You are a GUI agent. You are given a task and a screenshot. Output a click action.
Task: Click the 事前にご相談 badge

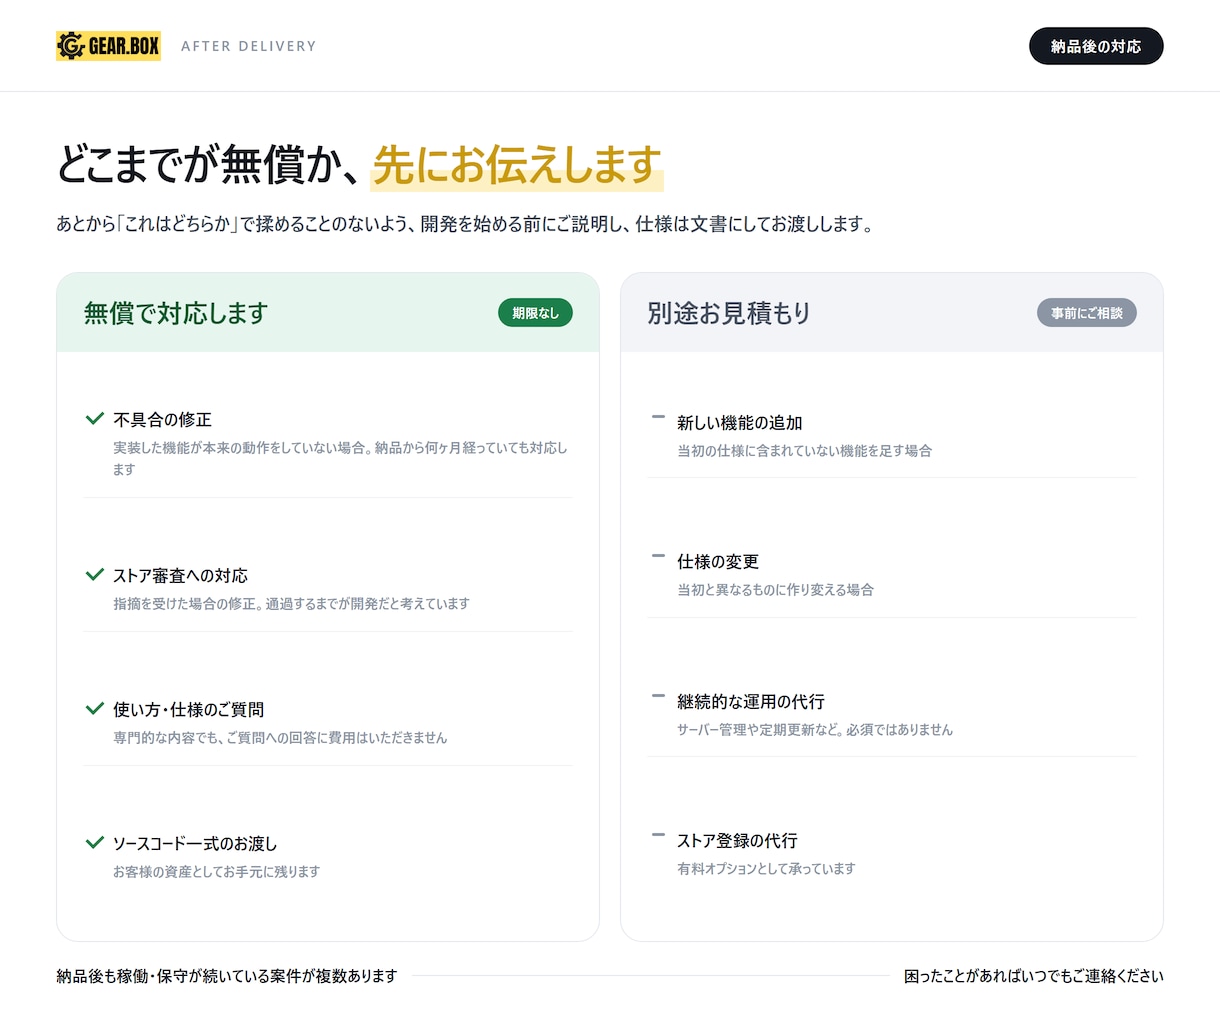click(1086, 313)
